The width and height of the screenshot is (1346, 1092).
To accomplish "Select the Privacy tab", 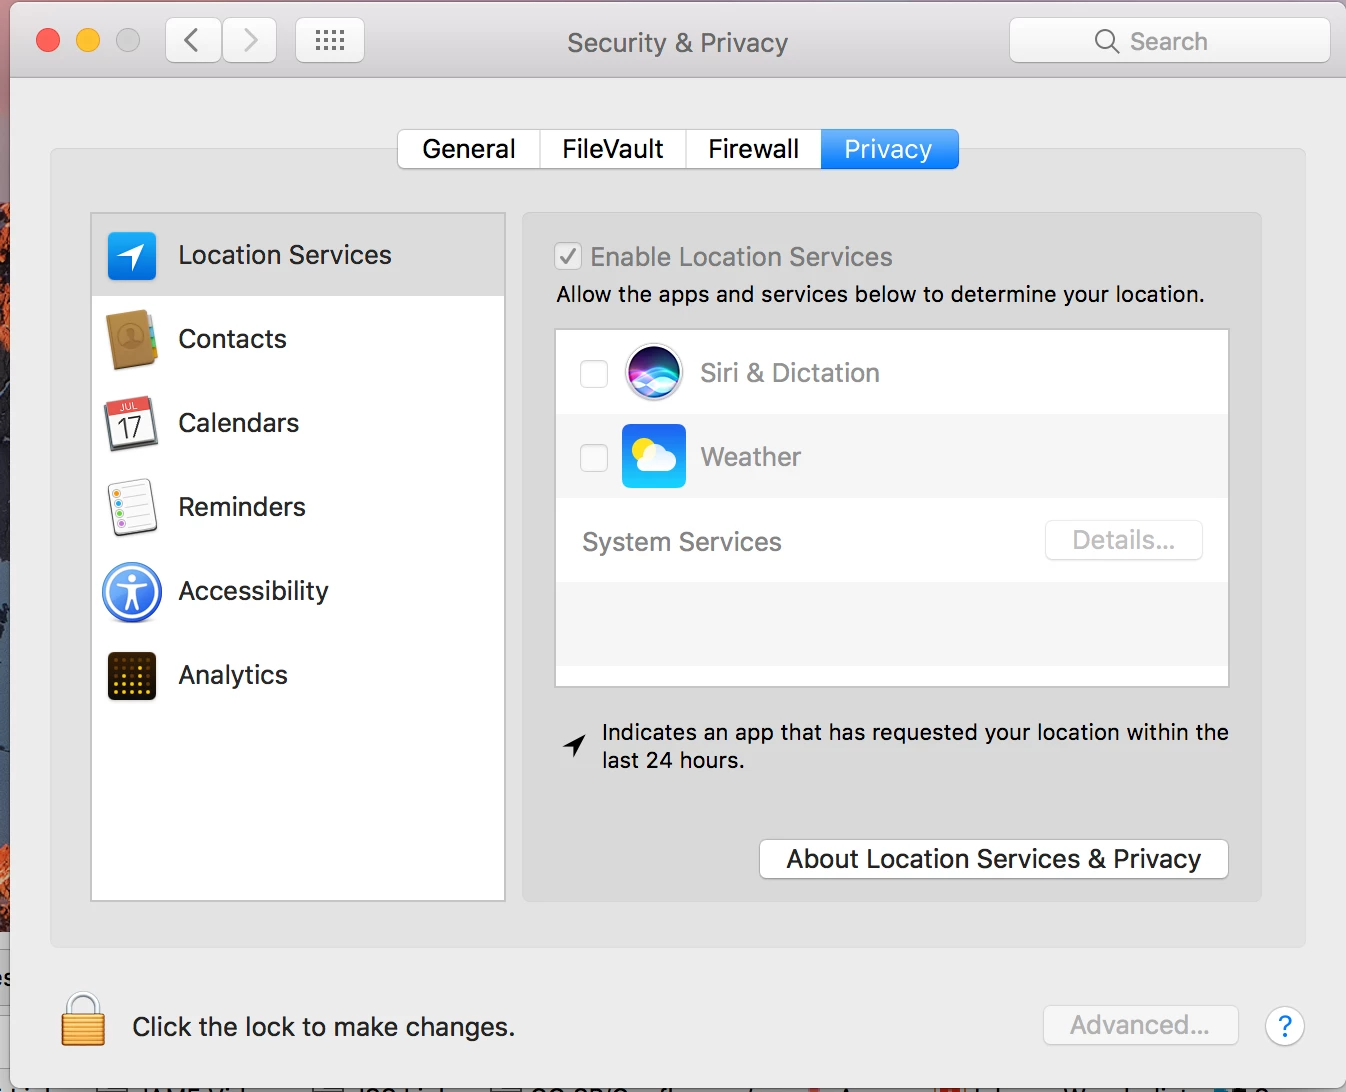I will click(x=889, y=149).
